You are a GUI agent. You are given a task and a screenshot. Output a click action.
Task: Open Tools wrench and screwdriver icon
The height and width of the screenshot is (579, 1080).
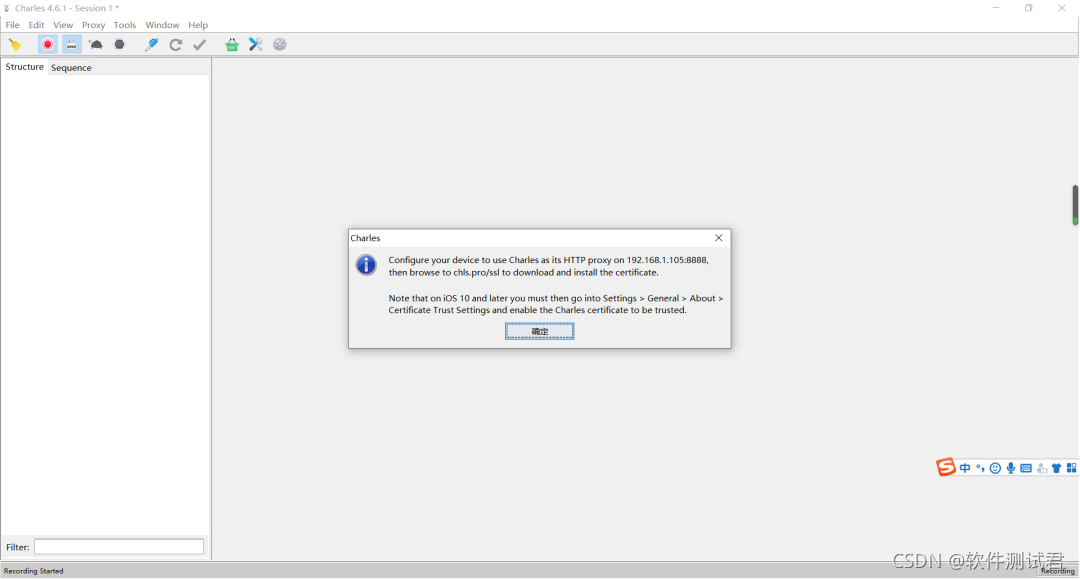pyautogui.click(x=256, y=45)
